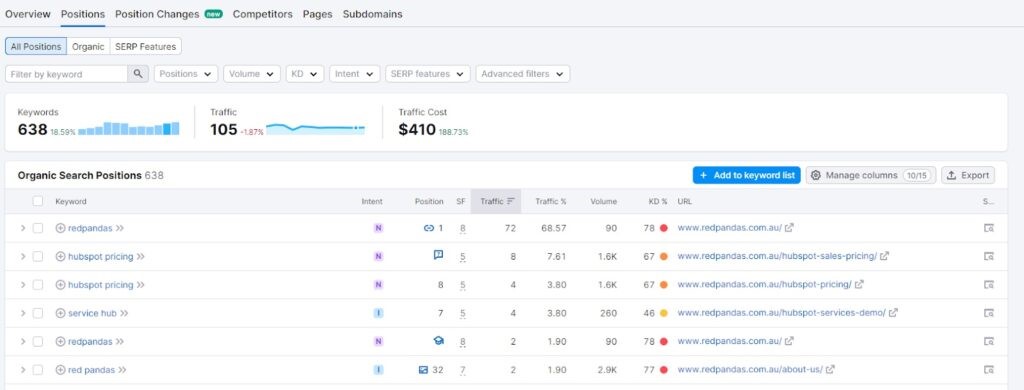This screenshot has width=1024, height=390.
Task: Open external link icon for hubspot-sales-pricing URL
Action: (884, 256)
